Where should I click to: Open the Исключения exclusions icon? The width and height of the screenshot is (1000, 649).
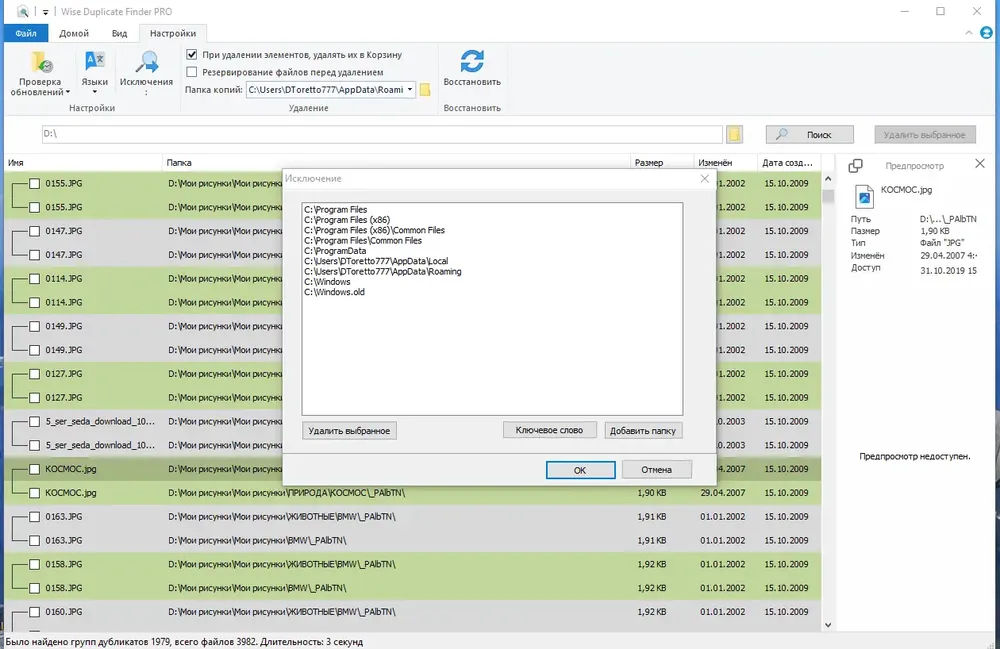point(147,62)
